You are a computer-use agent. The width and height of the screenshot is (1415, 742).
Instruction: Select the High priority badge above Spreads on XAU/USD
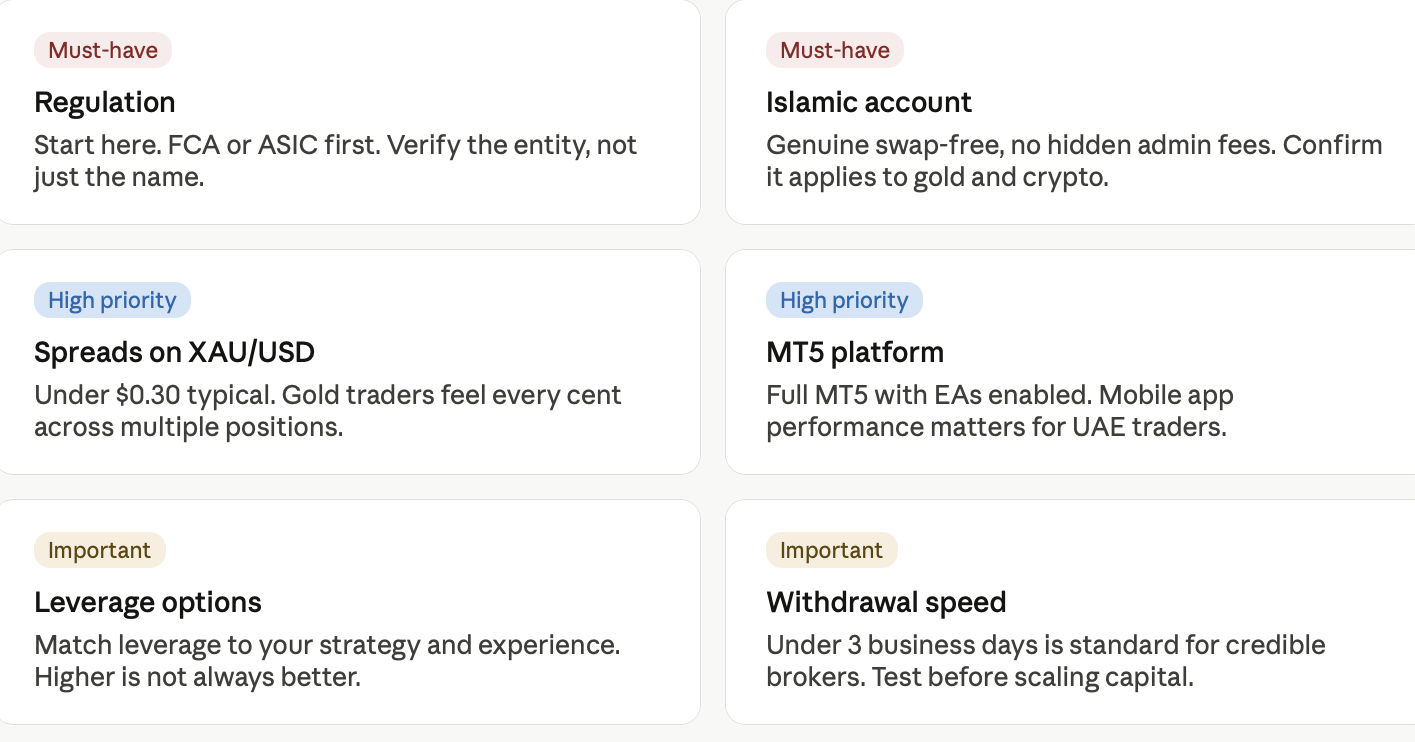pos(112,300)
